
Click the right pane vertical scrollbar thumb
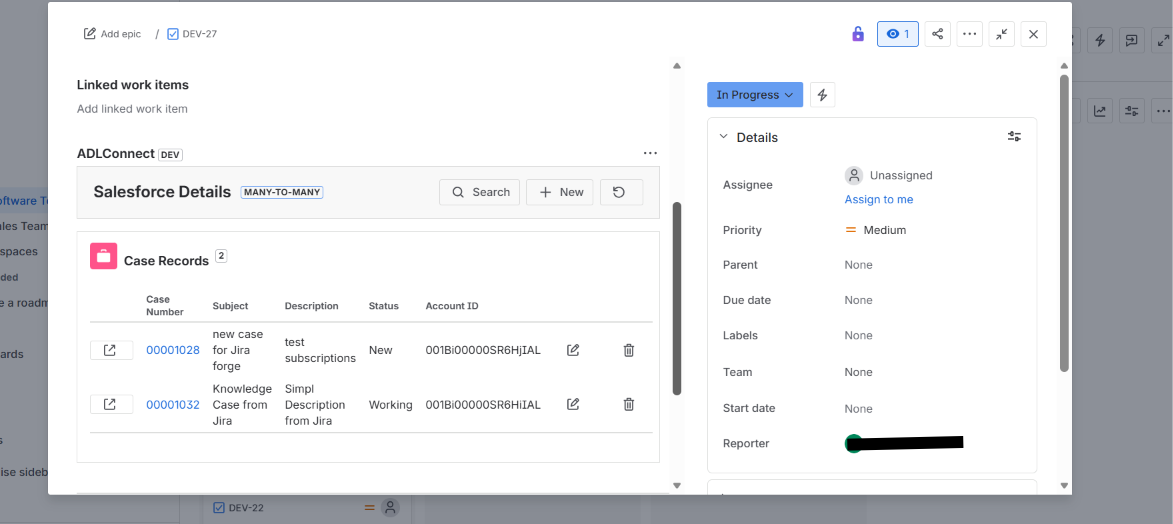[x=1065, y=223]
